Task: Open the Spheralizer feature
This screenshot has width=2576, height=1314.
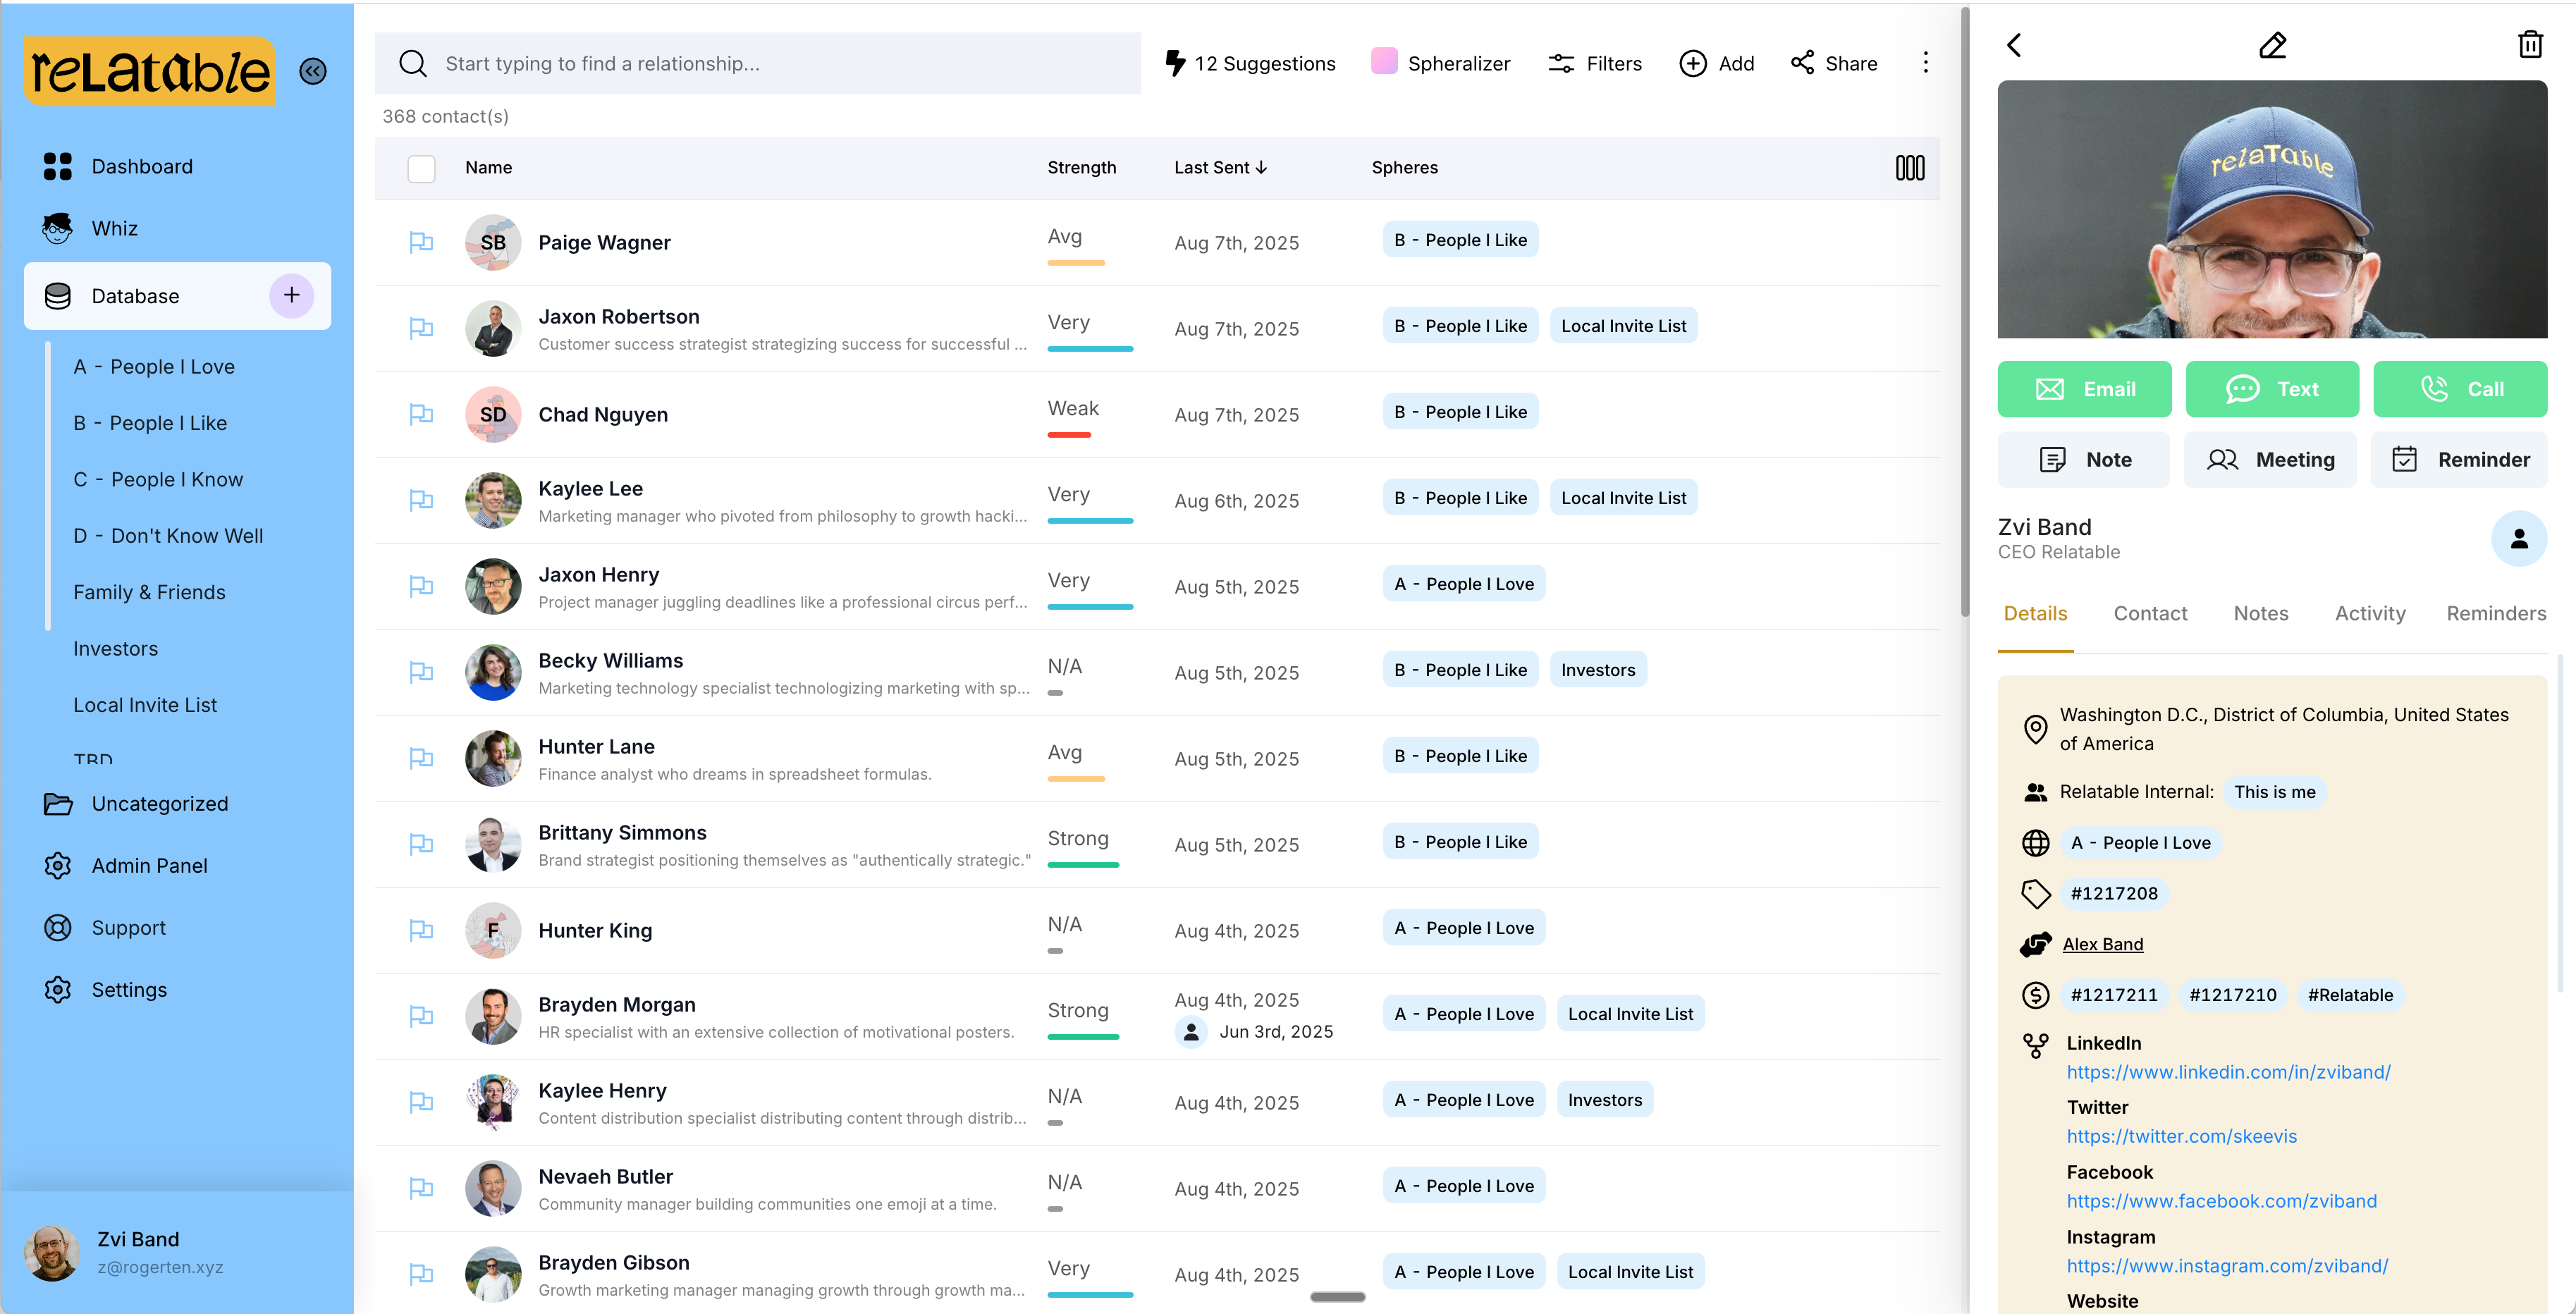Action: 1441,63
